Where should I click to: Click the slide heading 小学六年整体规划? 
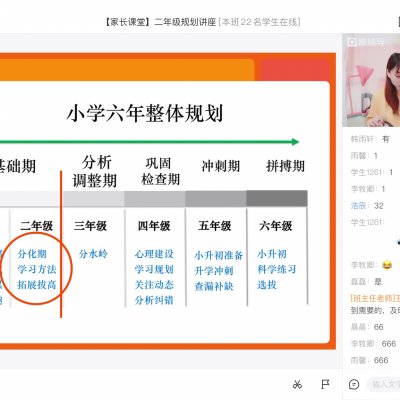[x=145, y=113]
